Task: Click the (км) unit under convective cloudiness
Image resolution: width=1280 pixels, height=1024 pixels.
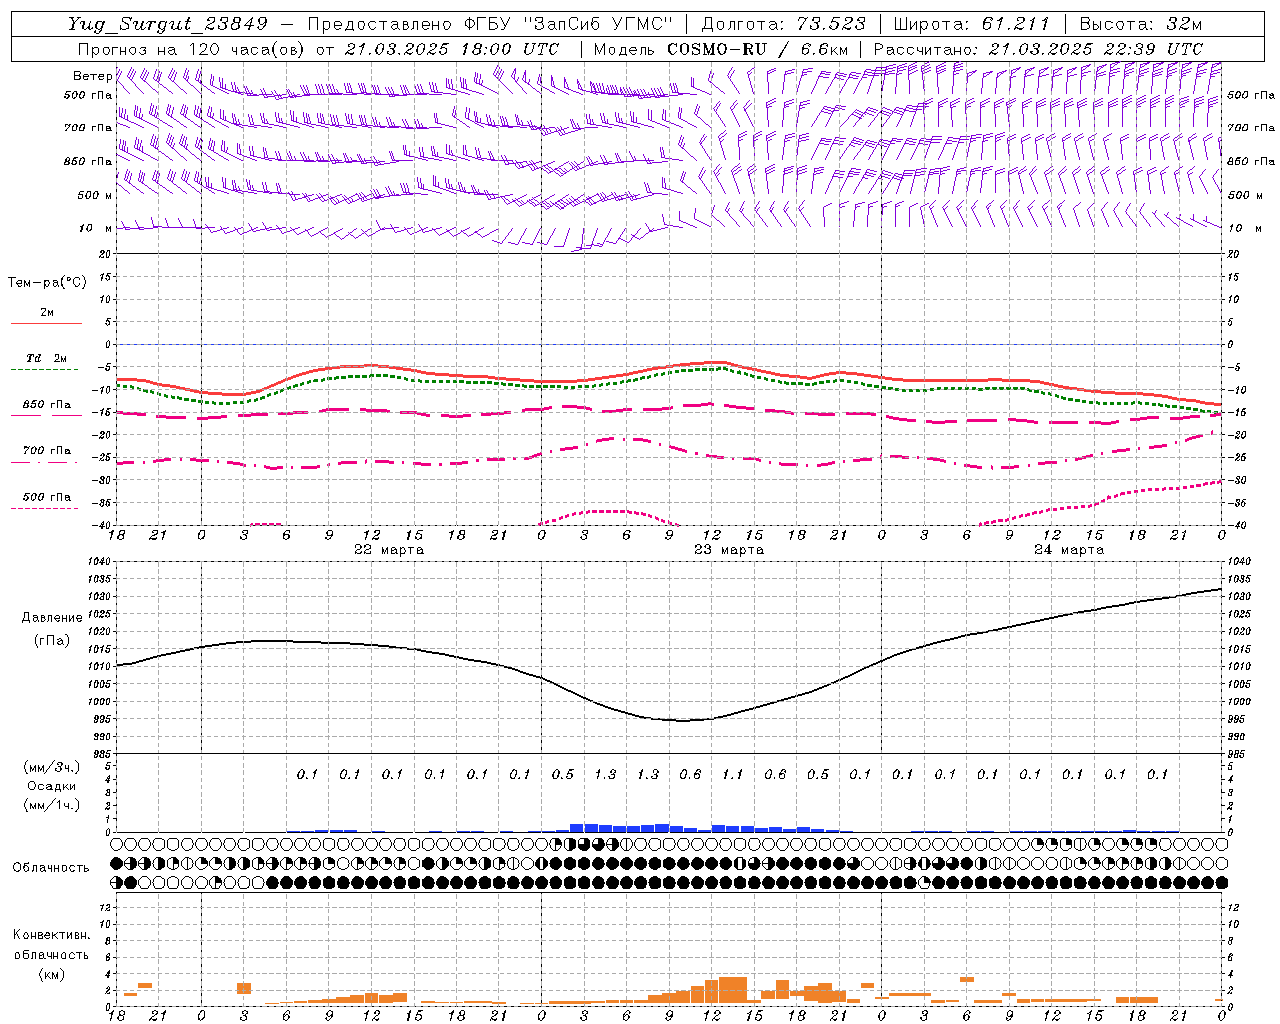Action: (51, 974)
